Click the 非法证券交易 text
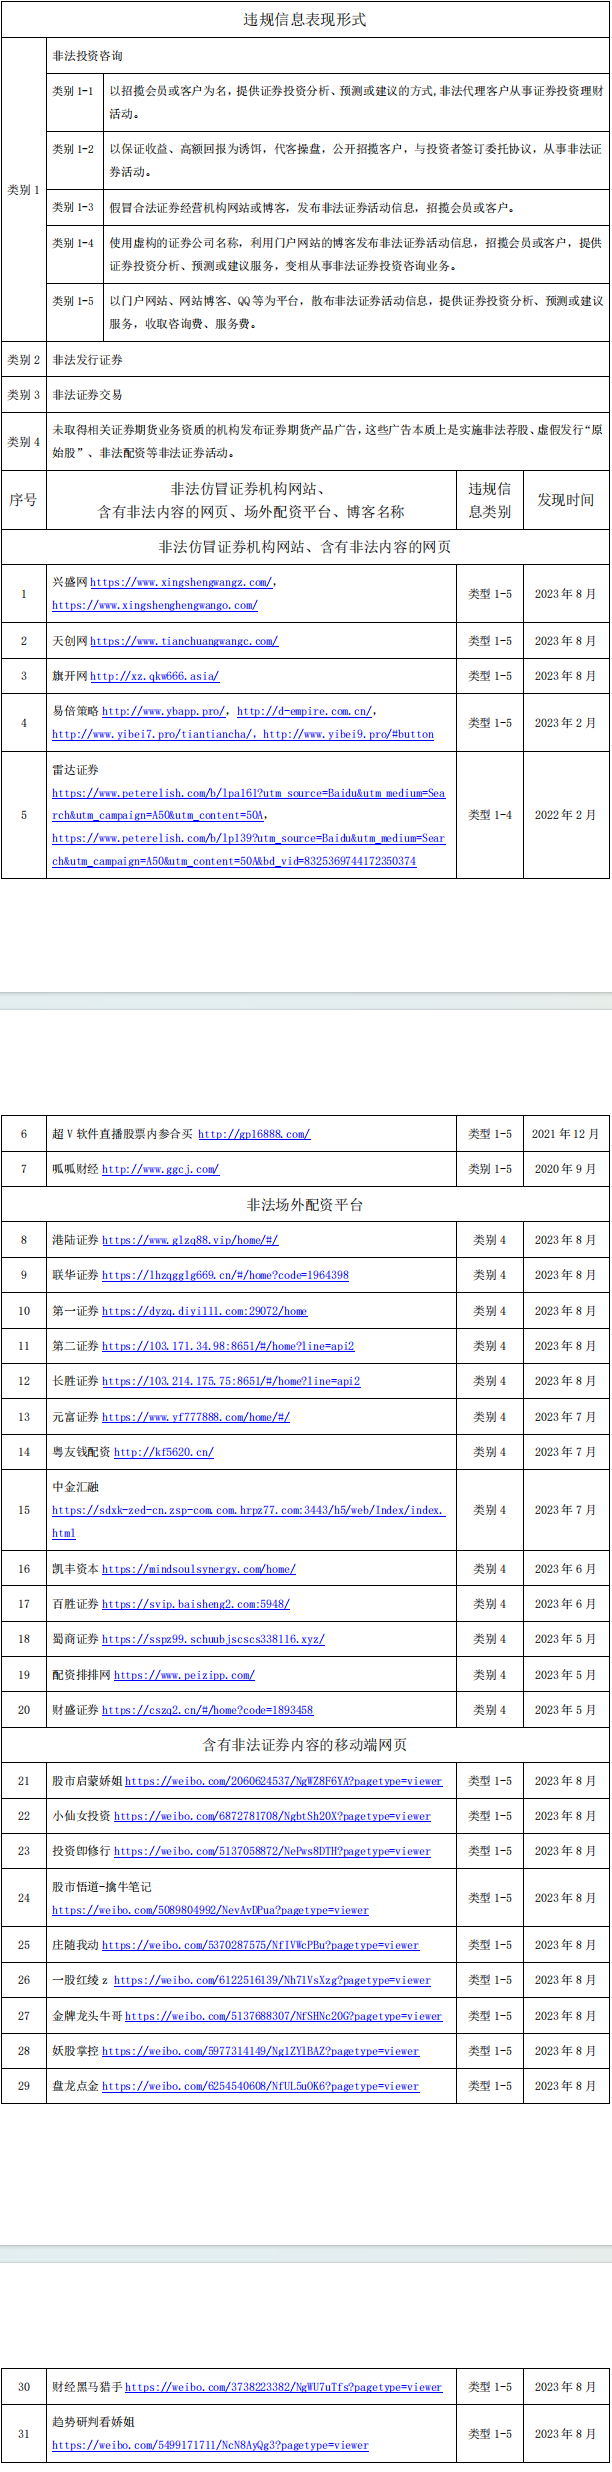Image resolution: width=612 pixels, height=2472 pixels. click(x=88, y=394)
